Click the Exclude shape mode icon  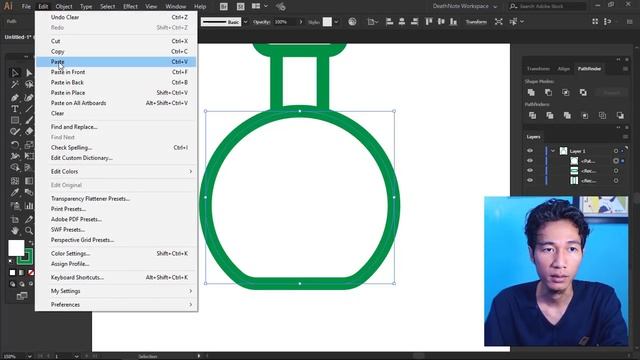pyautogui.click(x=583, y=93)
